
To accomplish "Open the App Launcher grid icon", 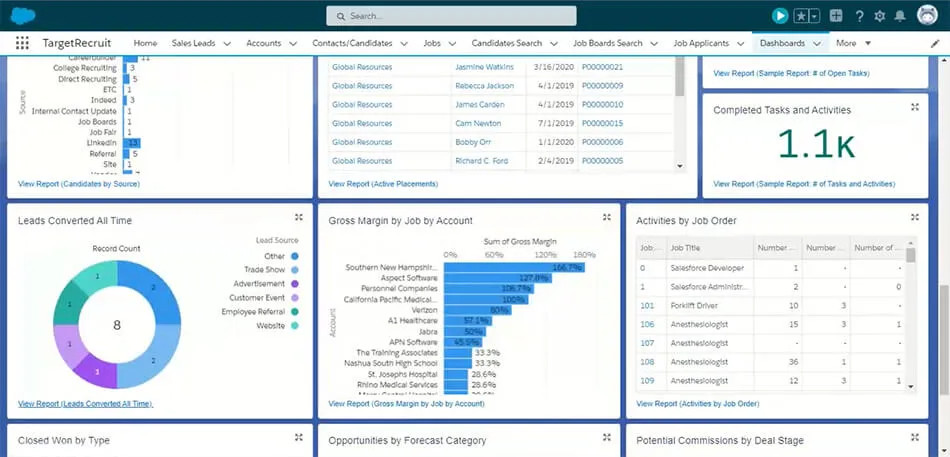I will pos(22,43).
